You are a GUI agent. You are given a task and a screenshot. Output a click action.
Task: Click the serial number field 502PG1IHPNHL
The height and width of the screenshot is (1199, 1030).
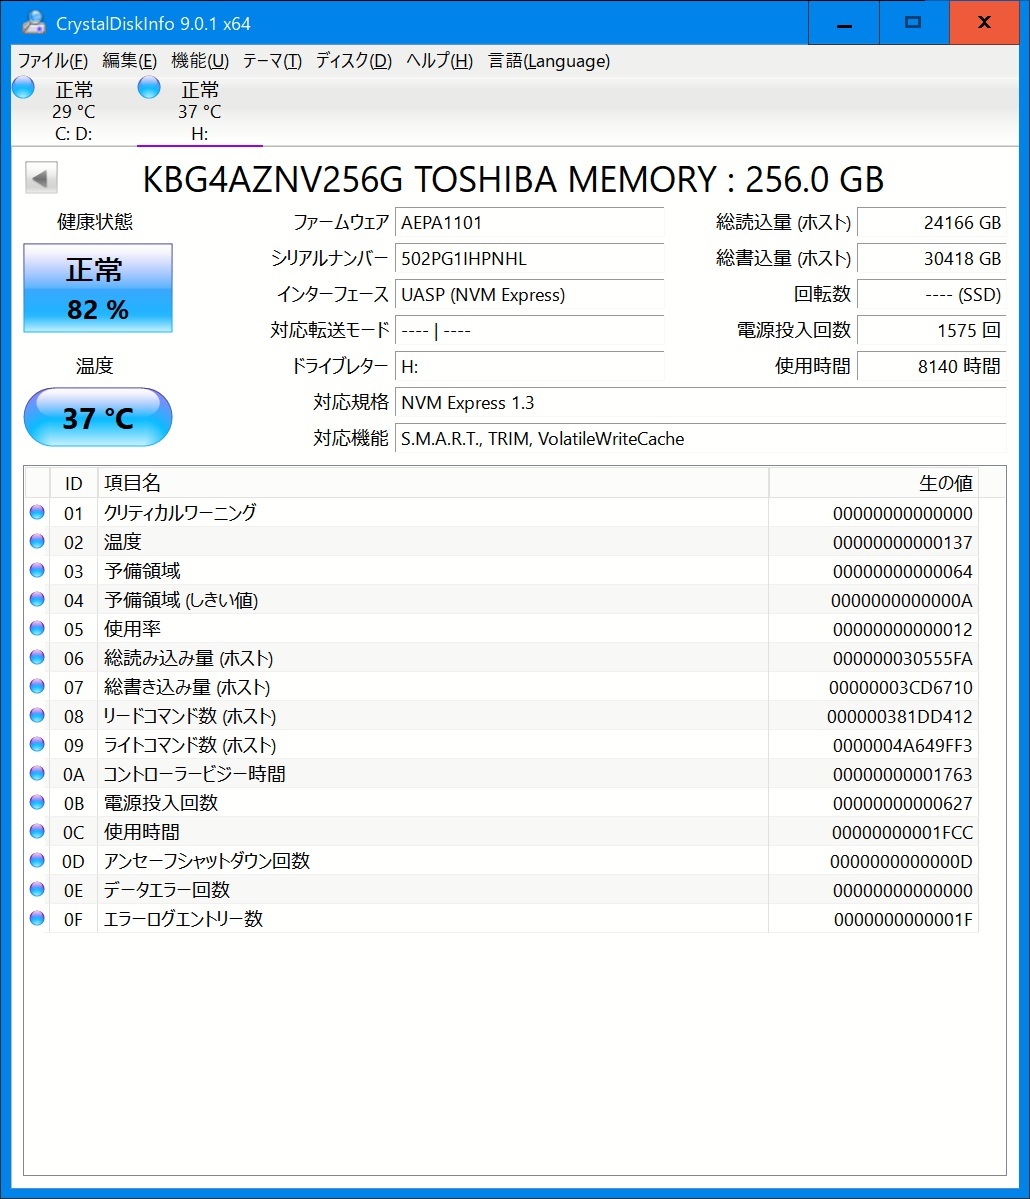click(x=529, y=258)
